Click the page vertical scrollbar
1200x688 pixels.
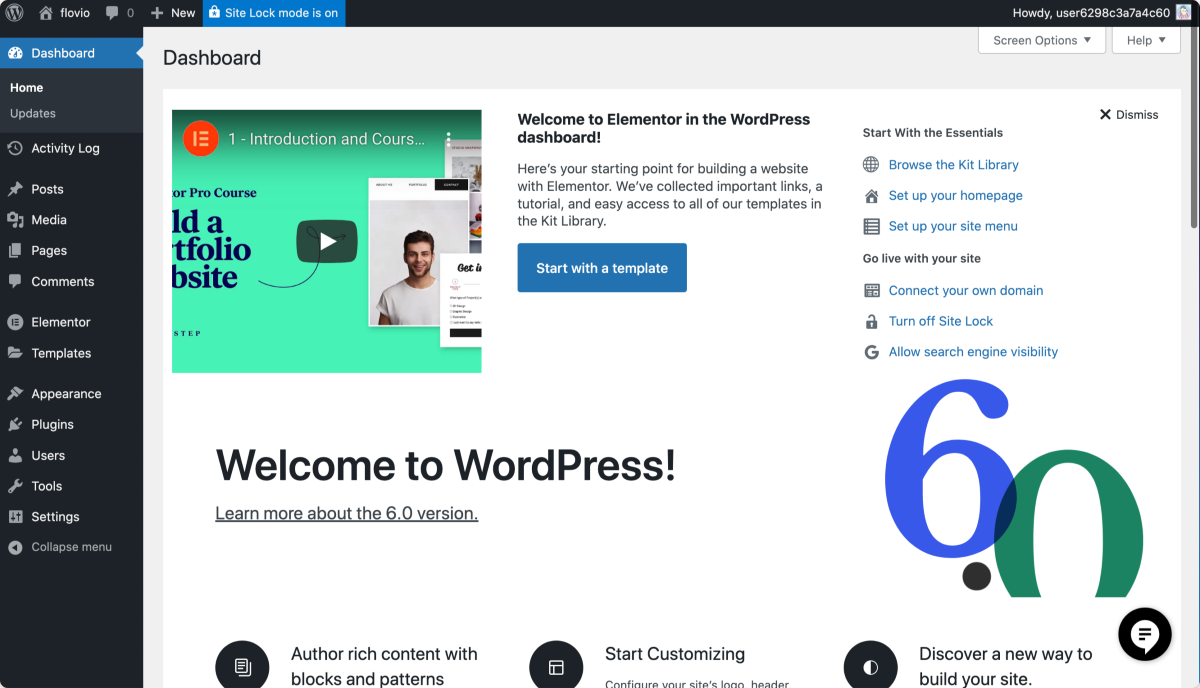click(x=1195, y=130)
